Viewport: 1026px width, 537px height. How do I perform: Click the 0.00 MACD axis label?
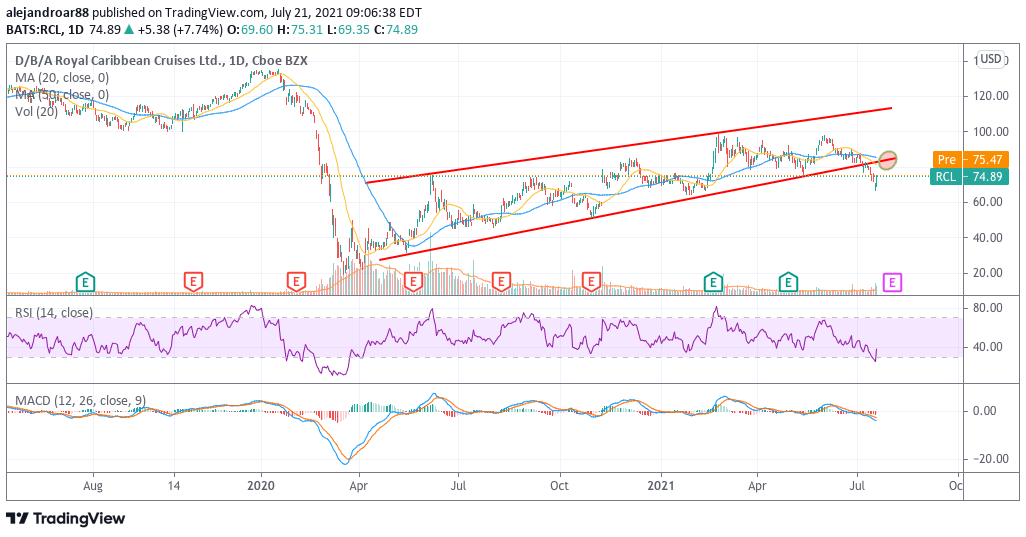(x=985, y=411)
